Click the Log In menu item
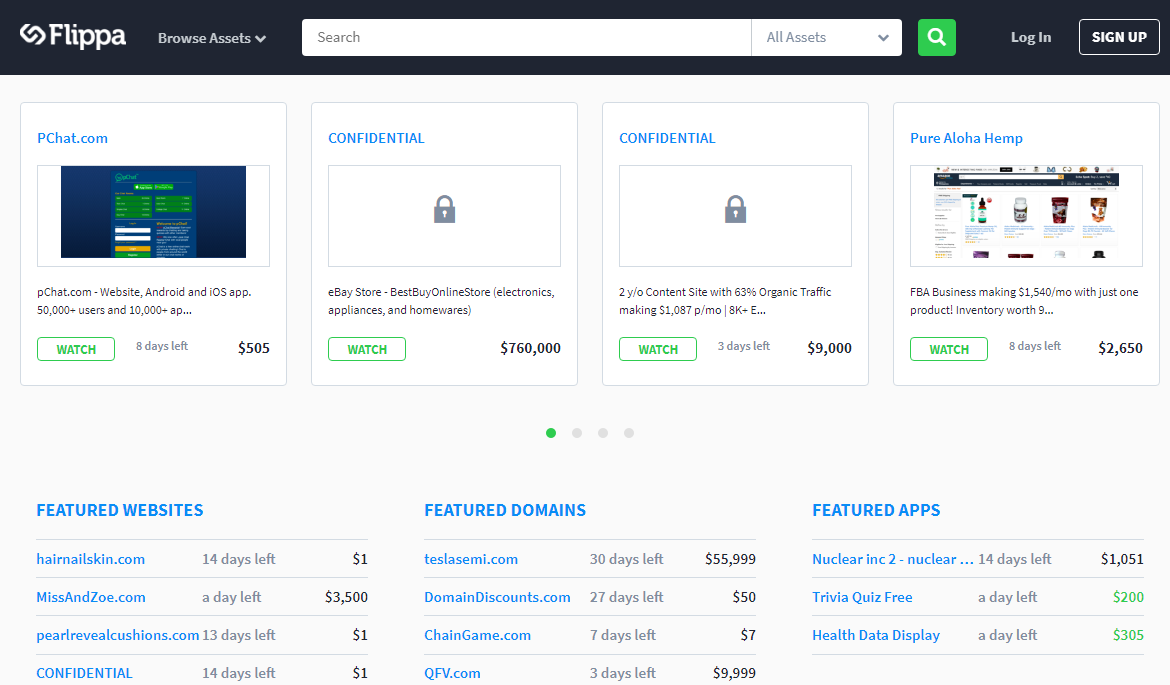 click(x=1030, y=37)
